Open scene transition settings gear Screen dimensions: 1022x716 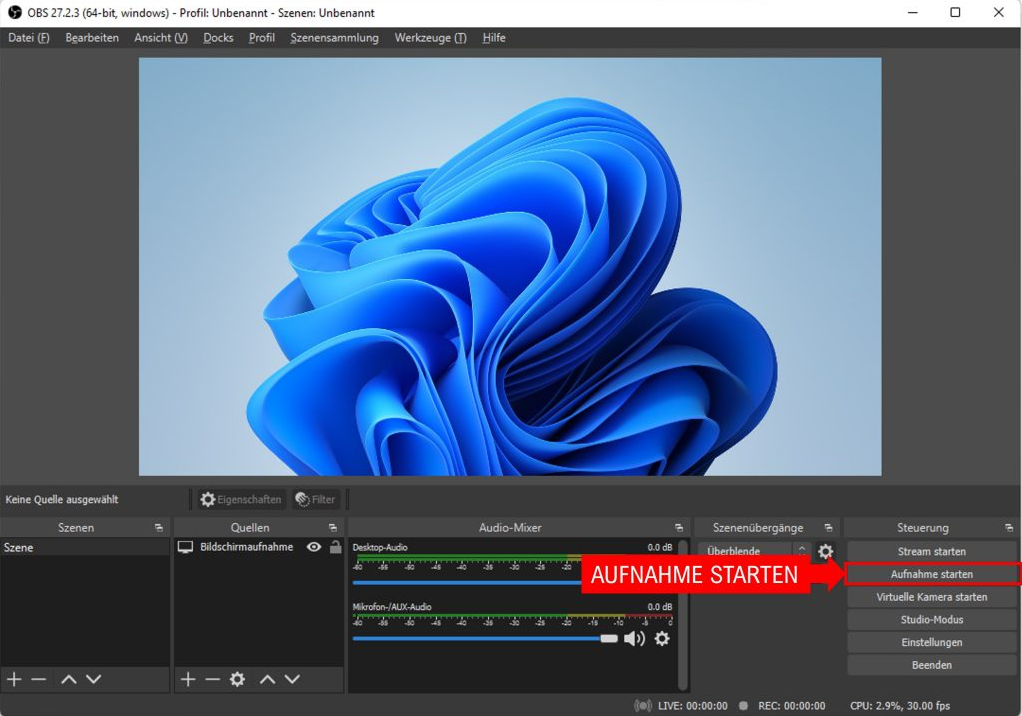point(825,551)
